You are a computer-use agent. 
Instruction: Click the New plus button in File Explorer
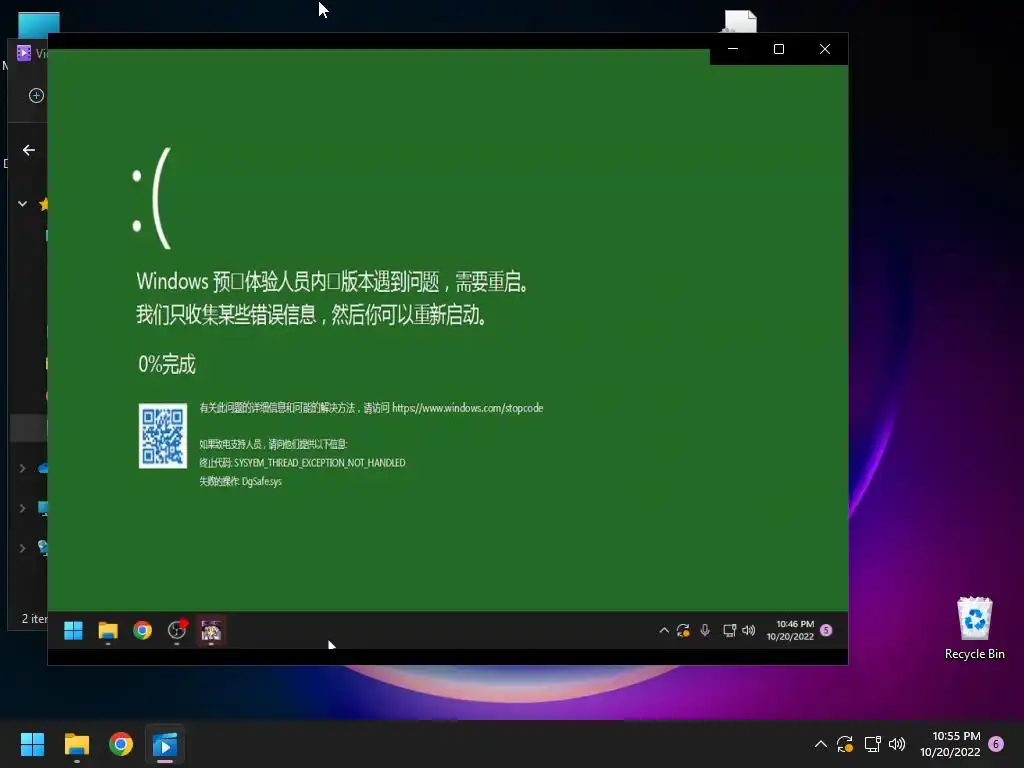point(36,95)
